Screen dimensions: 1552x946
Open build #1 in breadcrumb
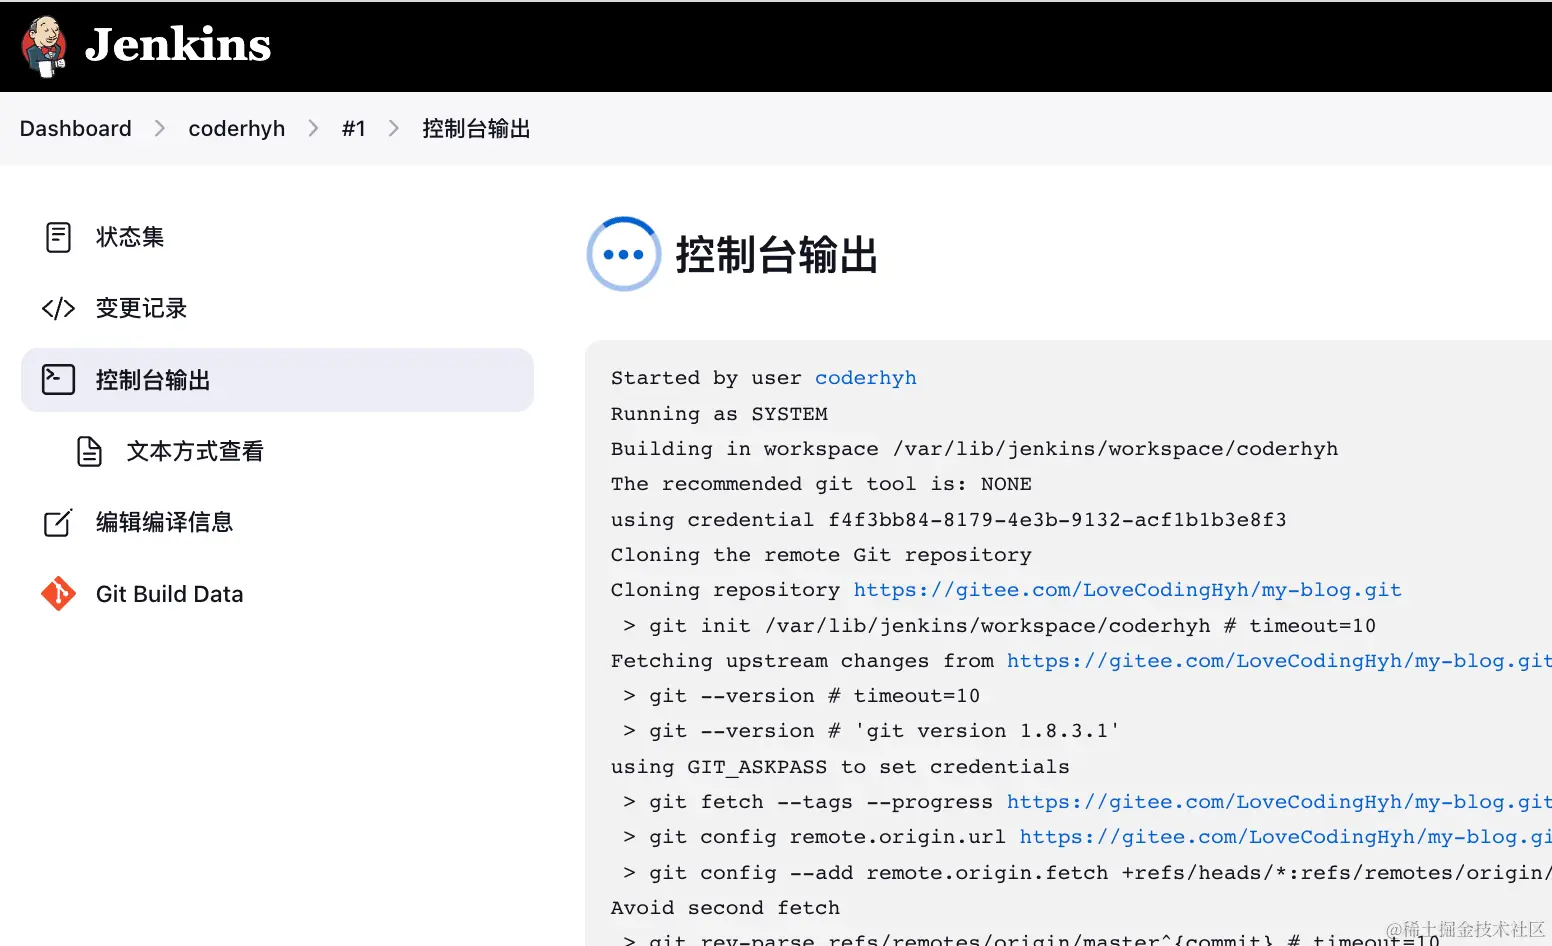354,129
